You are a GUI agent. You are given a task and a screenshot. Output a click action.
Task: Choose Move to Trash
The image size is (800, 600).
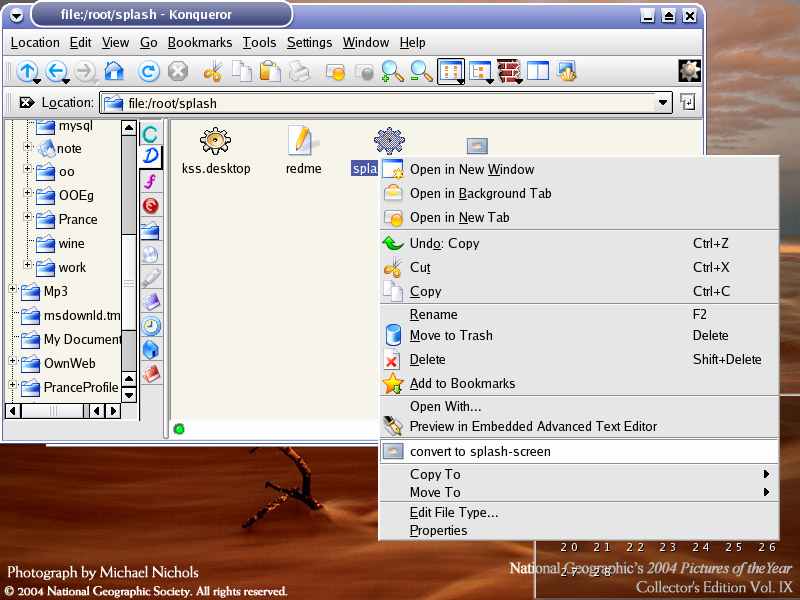579,335
